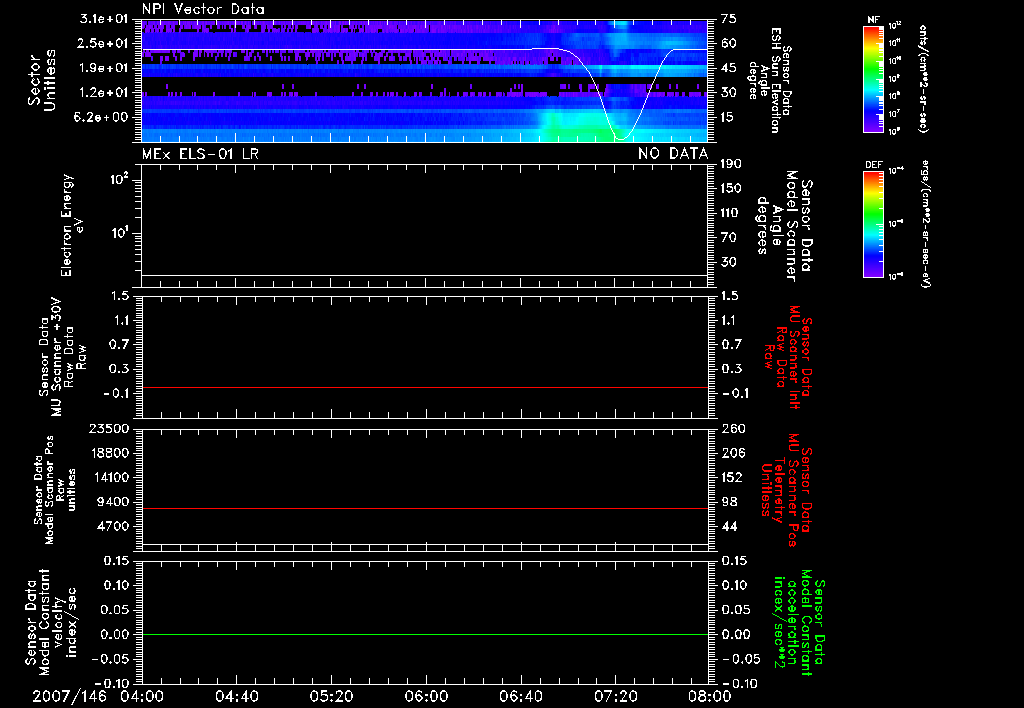Click the 06:40 time tick label
The width and height of the screenshot is (1024, 708).
tap(520, 696)
